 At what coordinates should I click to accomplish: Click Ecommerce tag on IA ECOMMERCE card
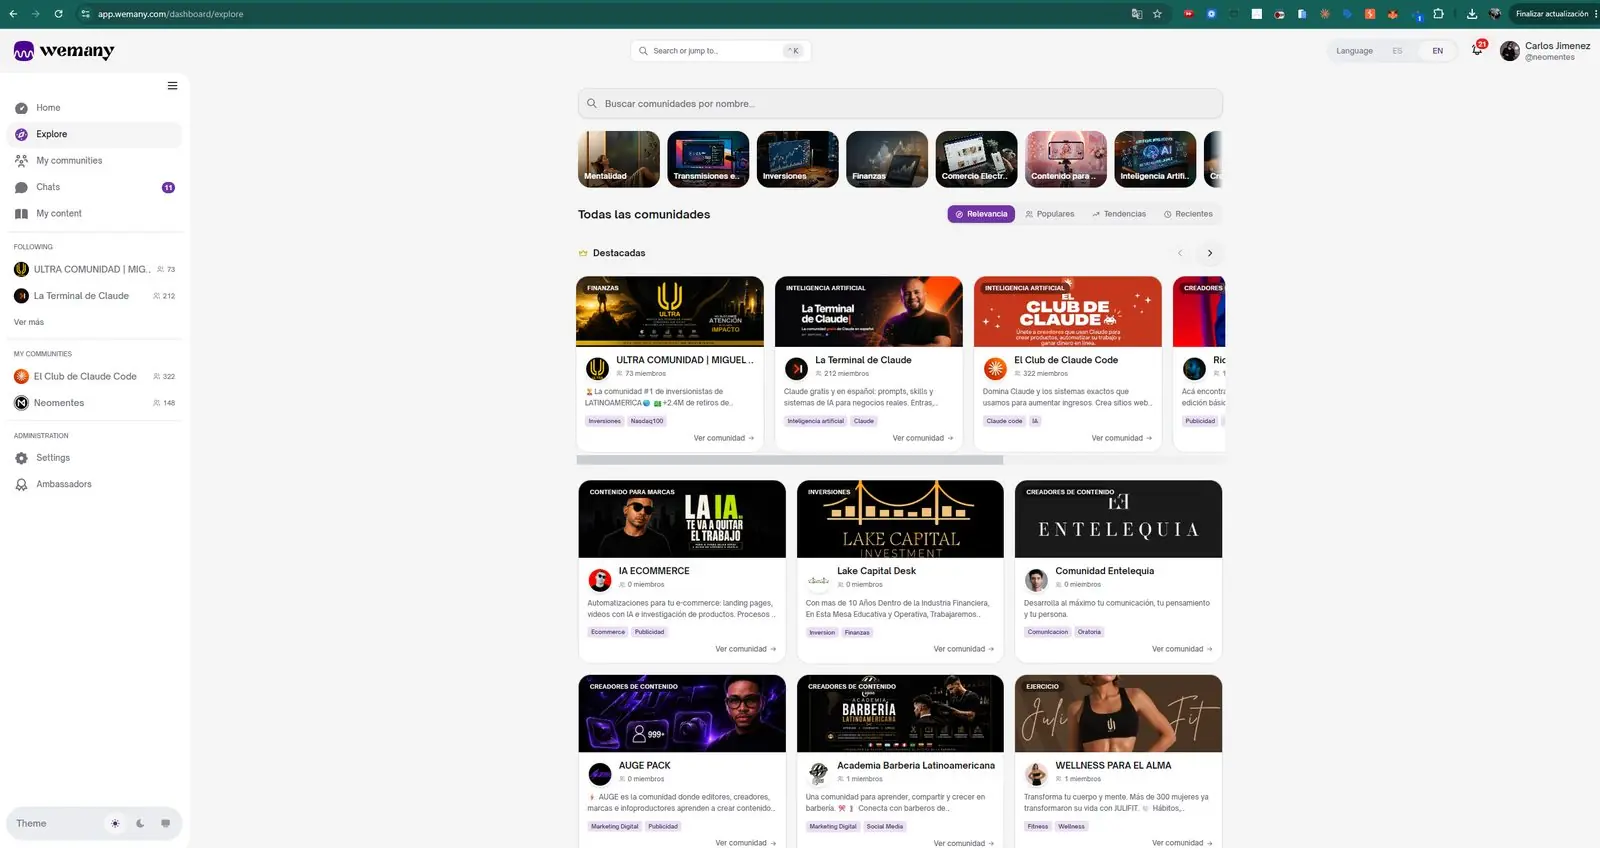(x=608, y=632)
